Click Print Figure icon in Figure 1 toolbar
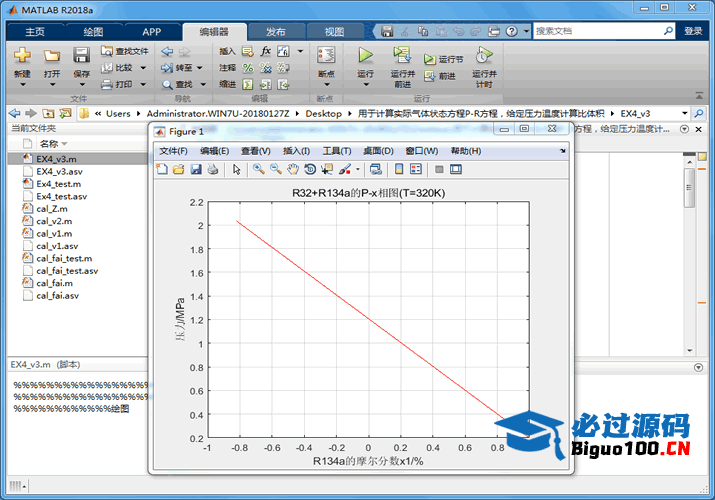 [212, 169]
